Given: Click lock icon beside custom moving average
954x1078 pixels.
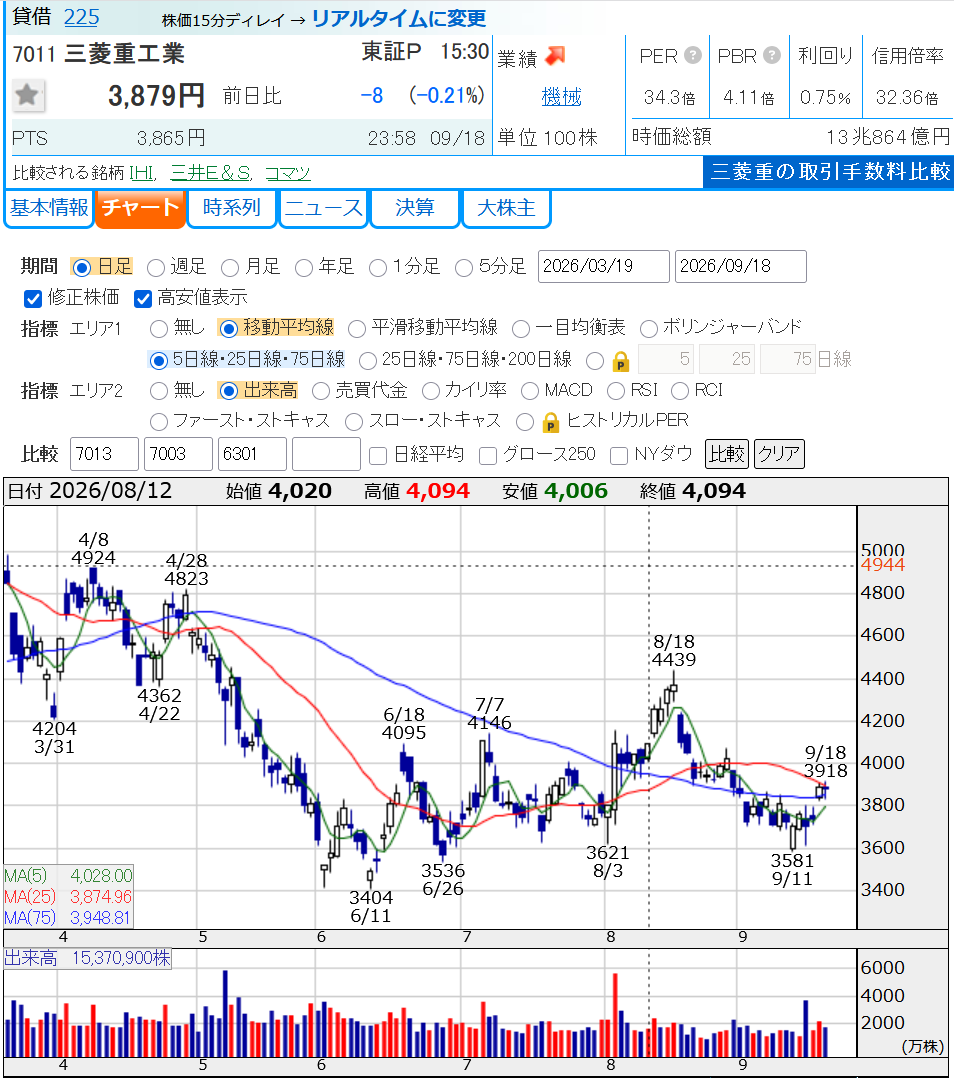Looking at the screenshot, I should (x=620, y=360).
